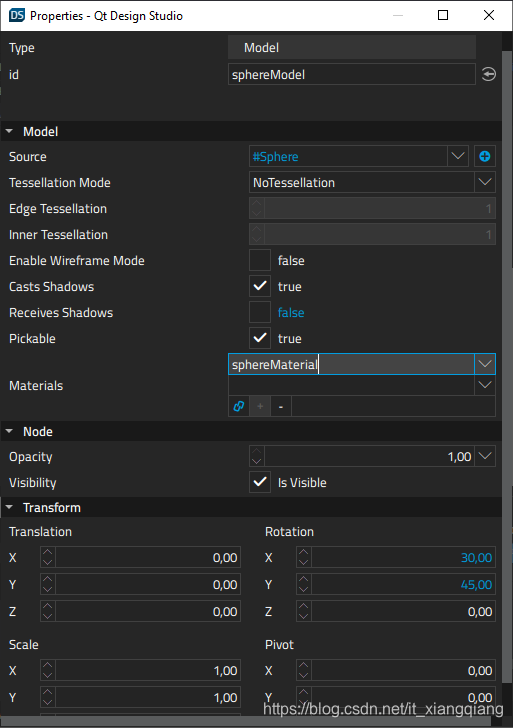This screenshot has width=513, height=728.
Task: Click the Scale Y value field
Action: coord(148,697)
